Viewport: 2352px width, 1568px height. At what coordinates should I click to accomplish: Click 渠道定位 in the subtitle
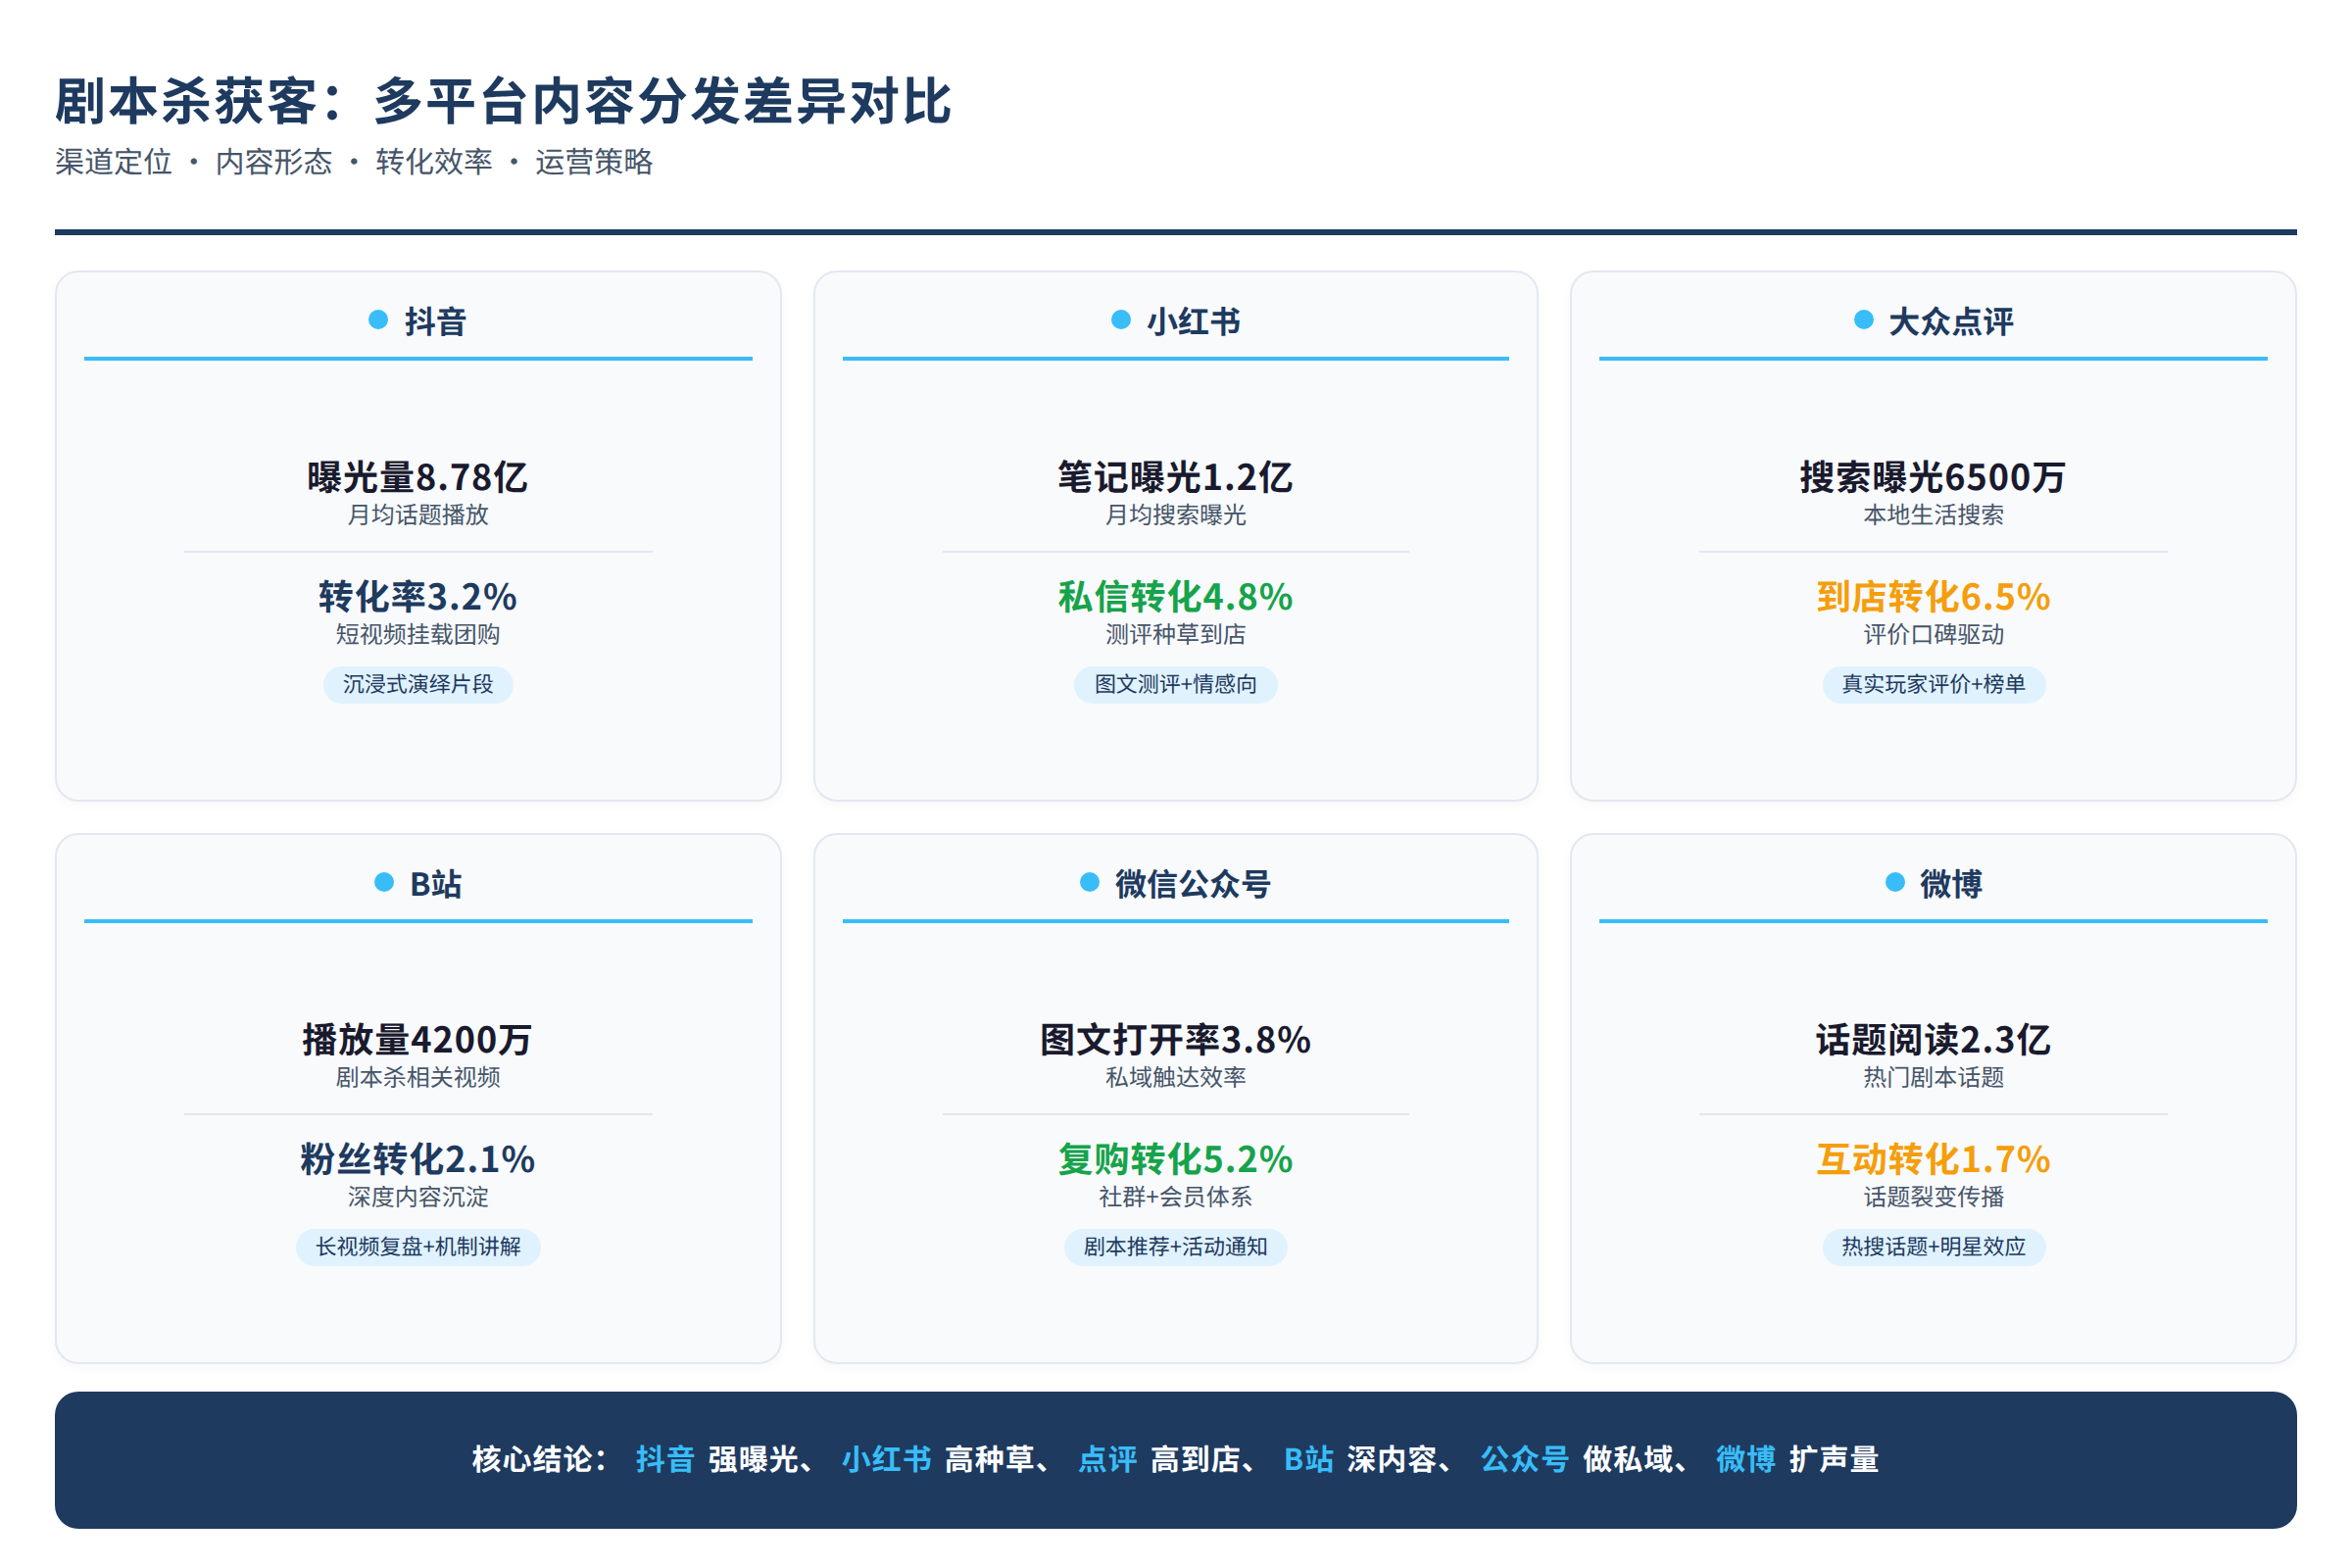(x=114, y=161)
